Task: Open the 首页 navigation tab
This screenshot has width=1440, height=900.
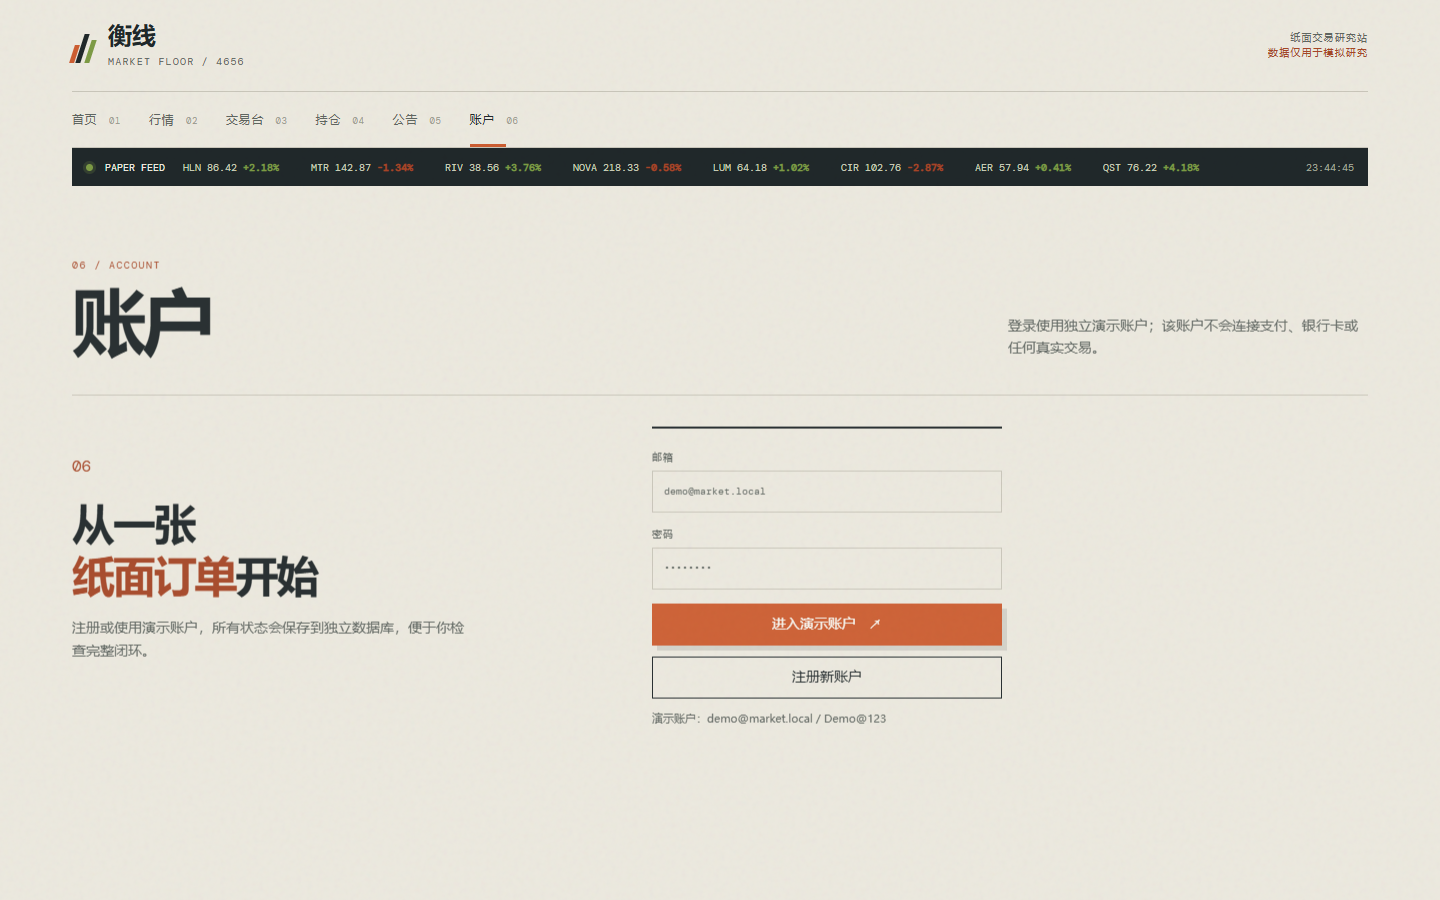Action: pyautogui.click(x=96, y=120)
